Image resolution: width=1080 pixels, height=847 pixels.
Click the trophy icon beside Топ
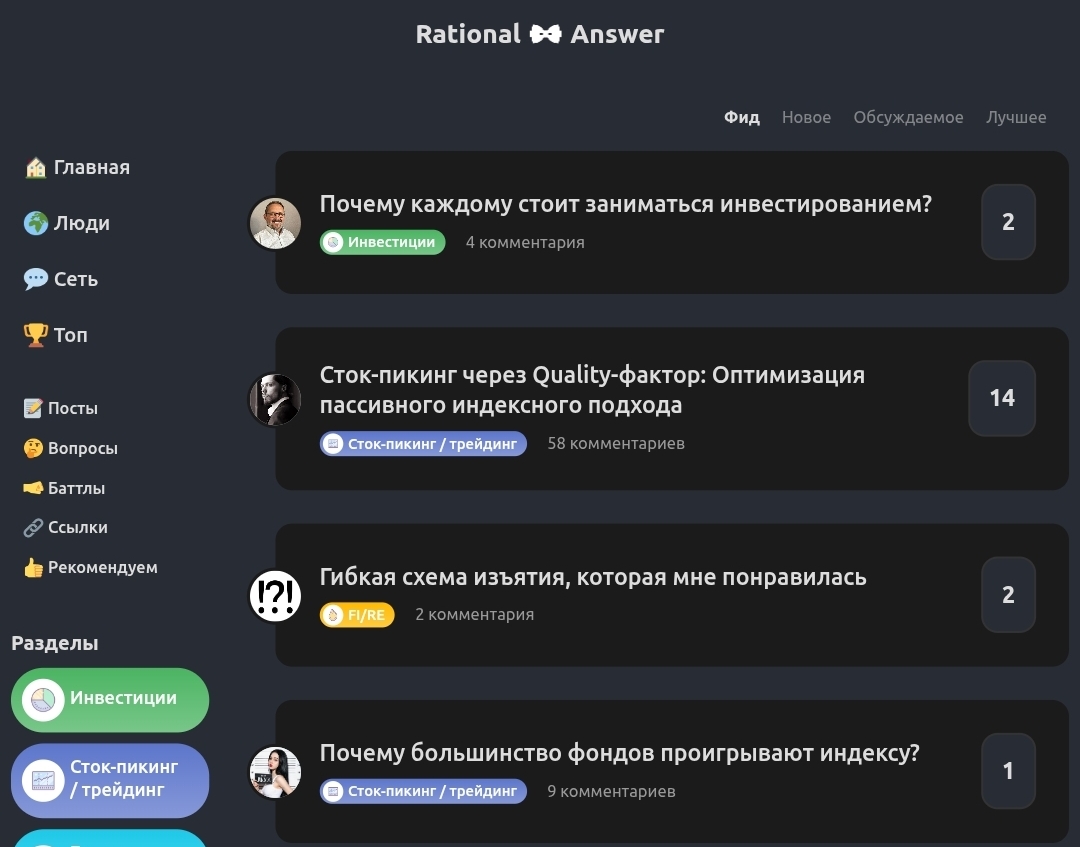[x=36, y=335]
